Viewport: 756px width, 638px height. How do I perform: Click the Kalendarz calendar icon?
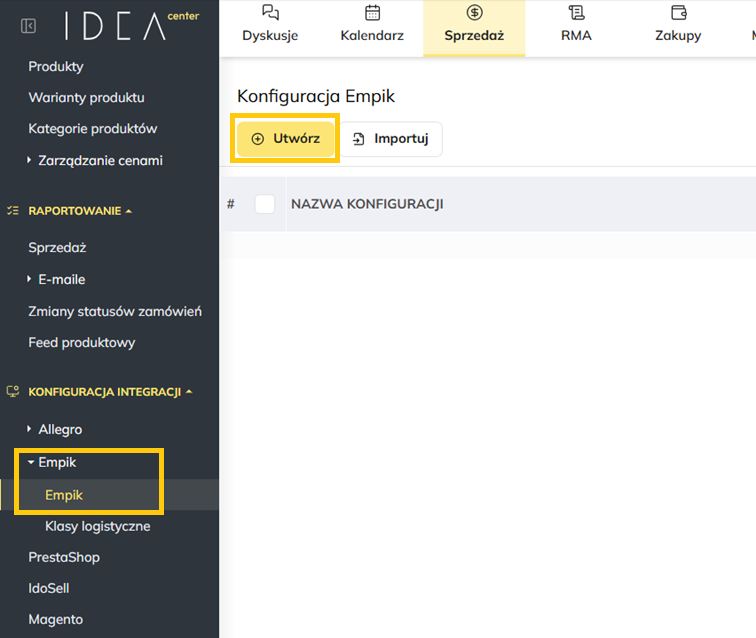coord(372,13)
